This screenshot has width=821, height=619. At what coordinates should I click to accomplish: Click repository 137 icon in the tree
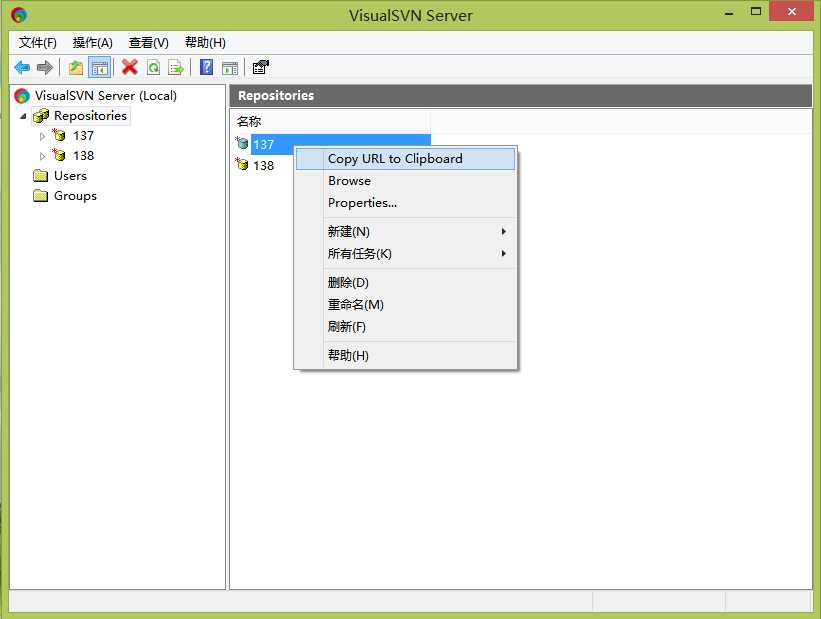[59, 135]
